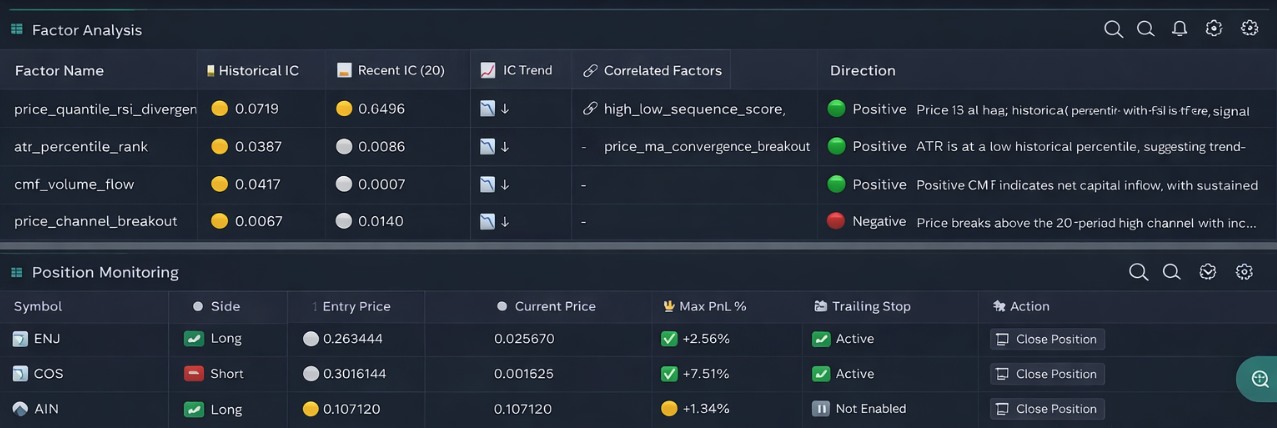Viewport: 1277px width, 428px height.
Task: Toggle the green check beside +7.51%
Action: click(x=669, y=374)
